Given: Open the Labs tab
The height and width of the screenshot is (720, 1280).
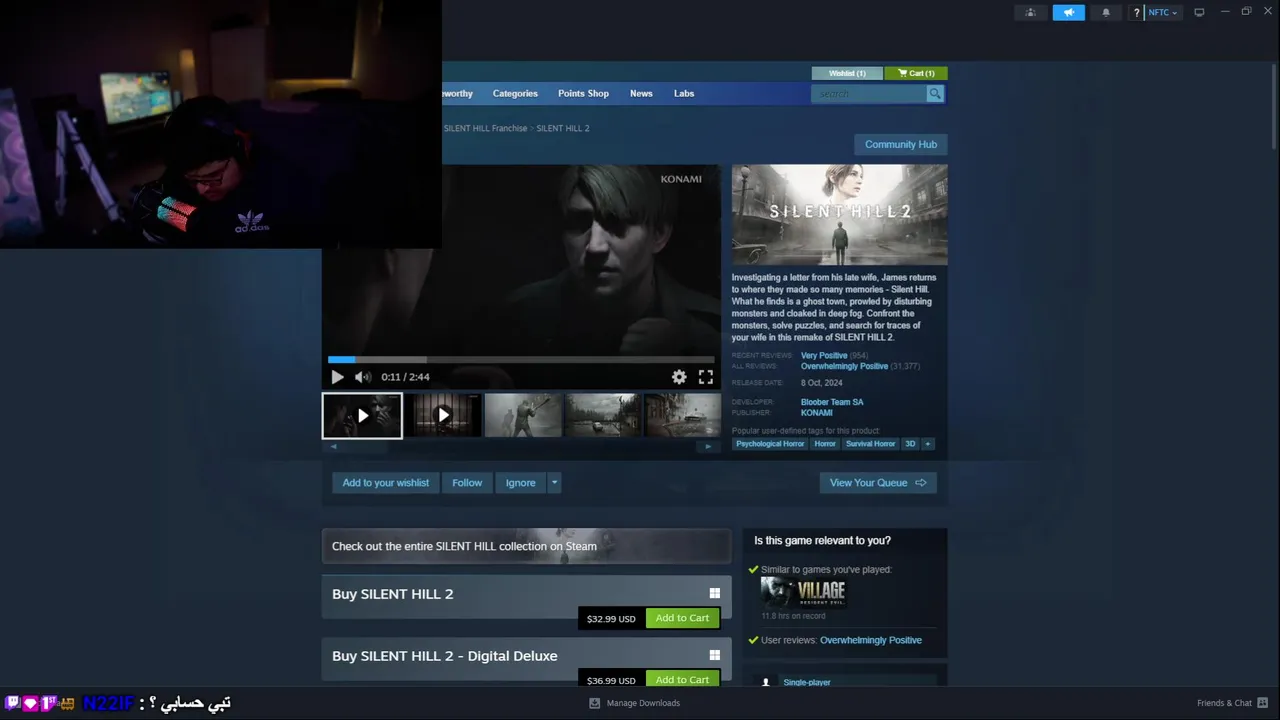Looking at the screenshot, I should pyautogui.click(x=684, y=93).
